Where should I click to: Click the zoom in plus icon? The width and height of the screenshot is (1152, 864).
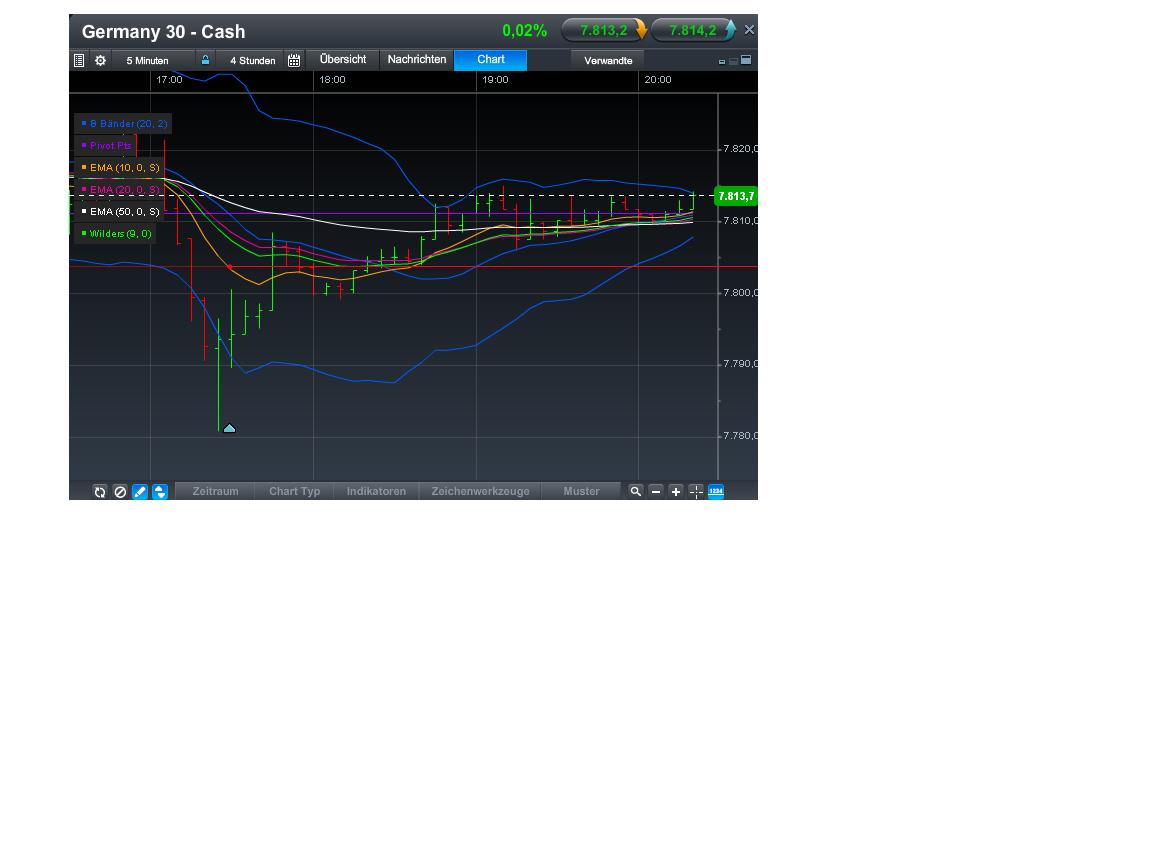pyautogui.click(x=676, y=492)
